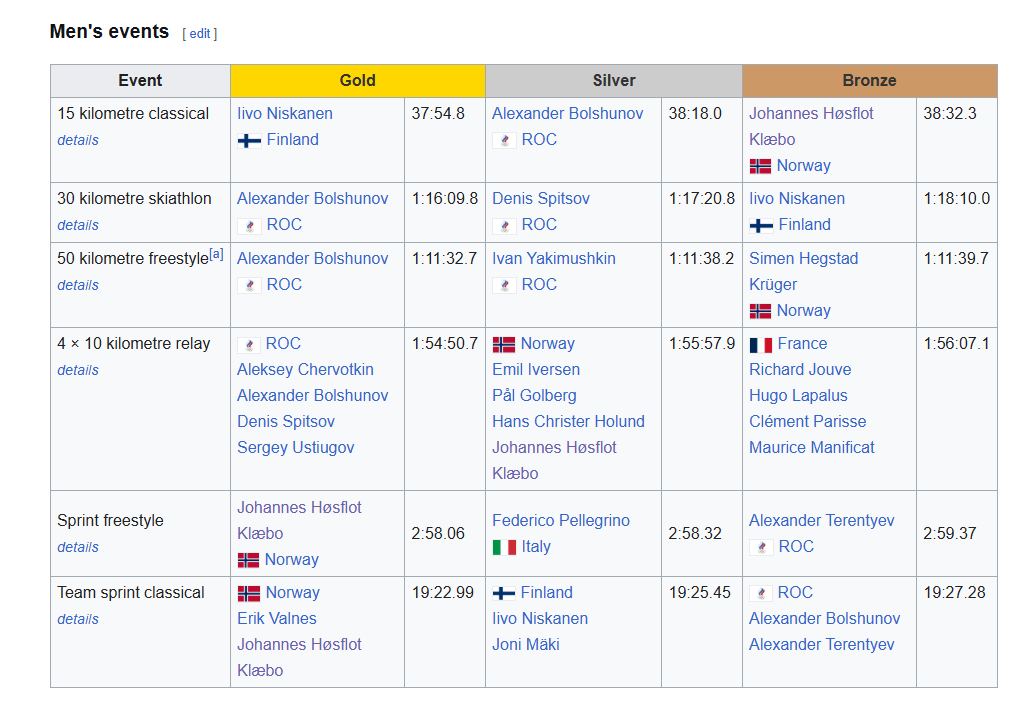Image resolution: width=1034 pixels, height=701 pixels.
Task: Click the Finland flag in 15 kilometre classical gold
Action: click(x=249, y=140)
